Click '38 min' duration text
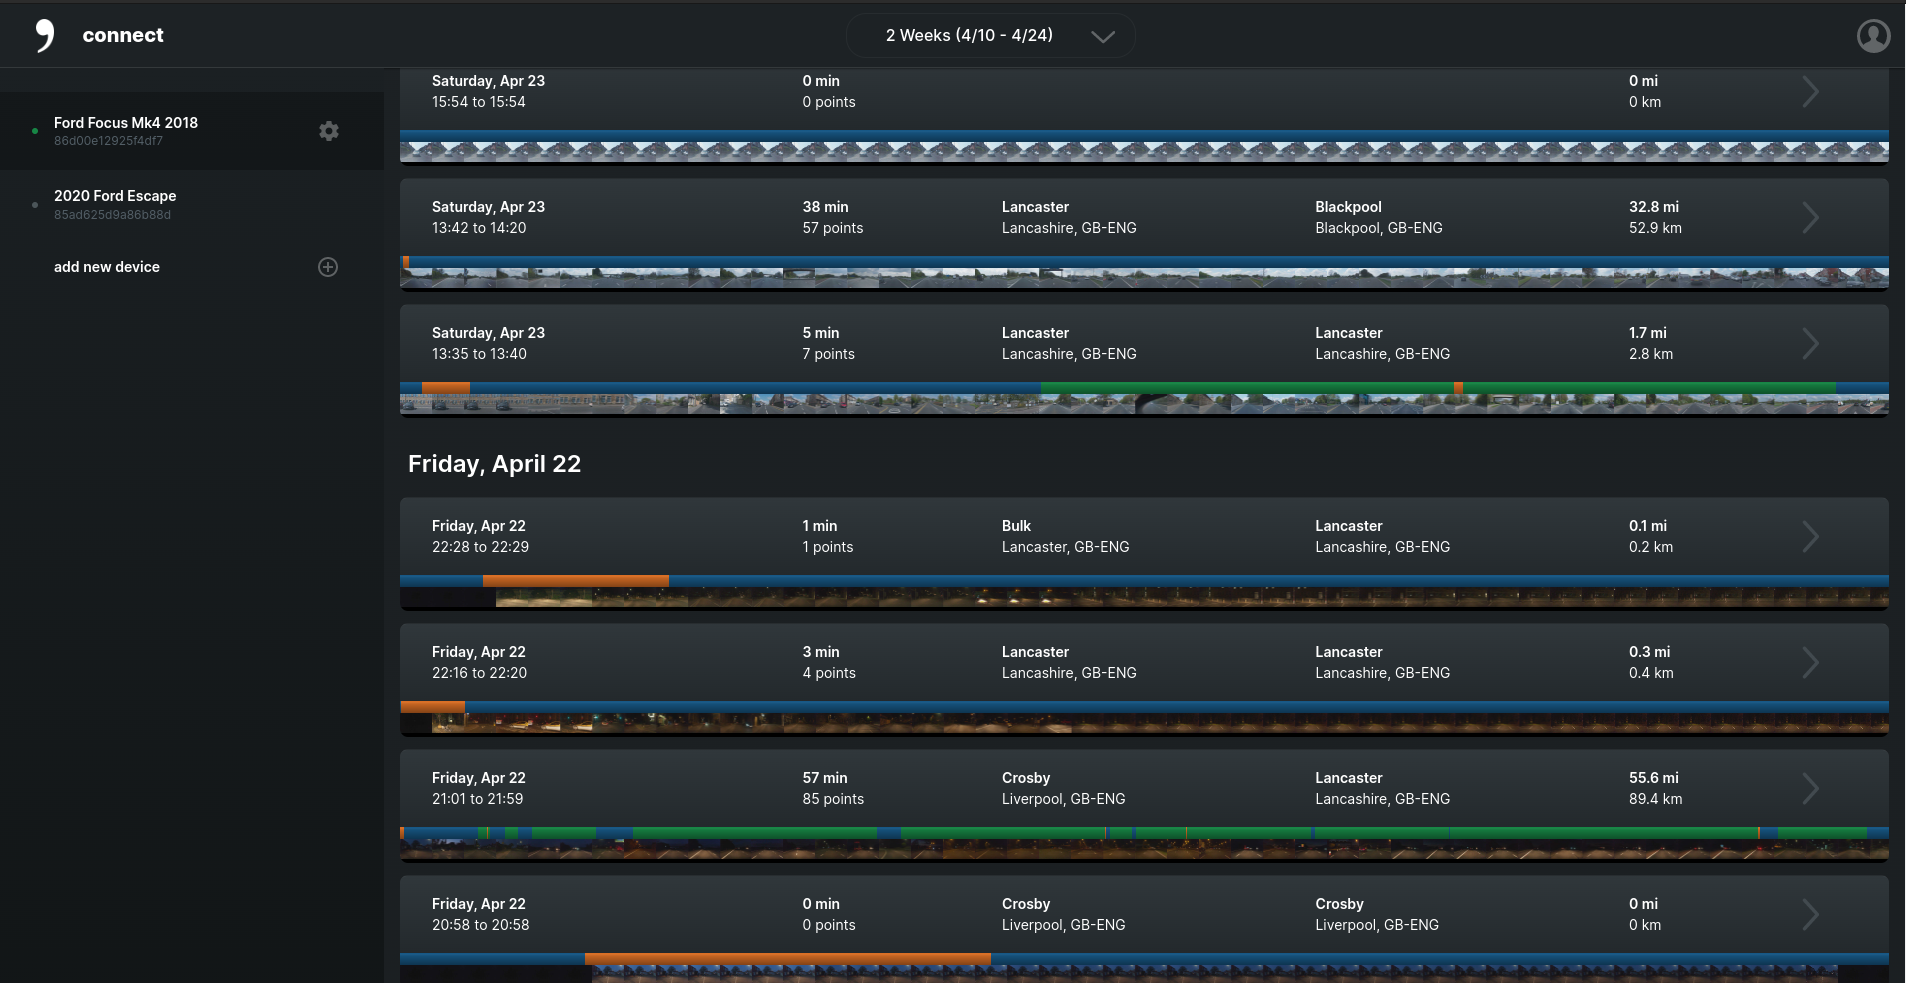The image size is (1906, 983). (825, 207)
